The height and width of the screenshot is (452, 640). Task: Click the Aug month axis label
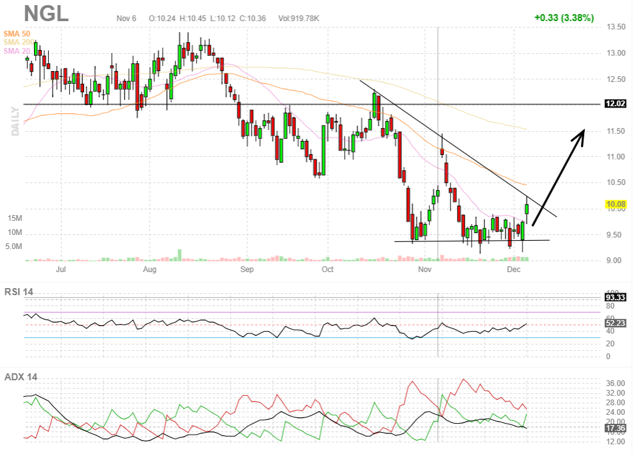(x=150, y=269)
